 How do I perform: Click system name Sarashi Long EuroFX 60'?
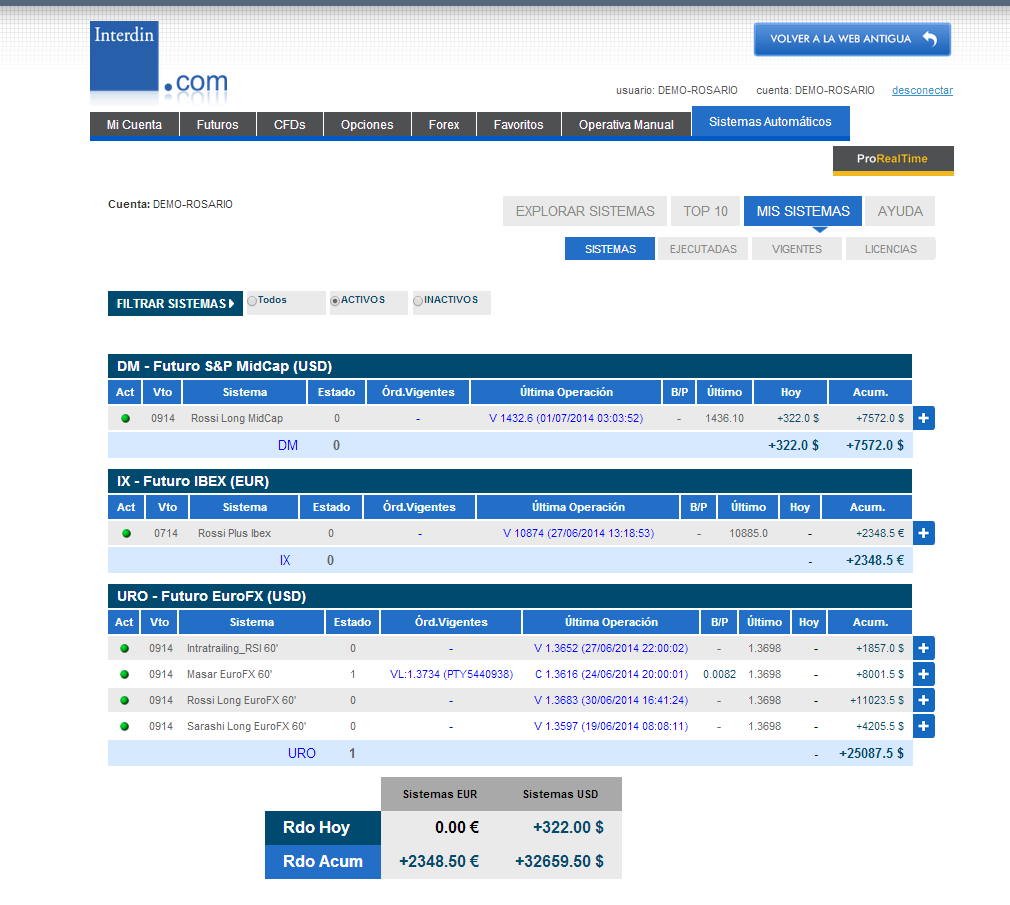[x=247, y=727]
